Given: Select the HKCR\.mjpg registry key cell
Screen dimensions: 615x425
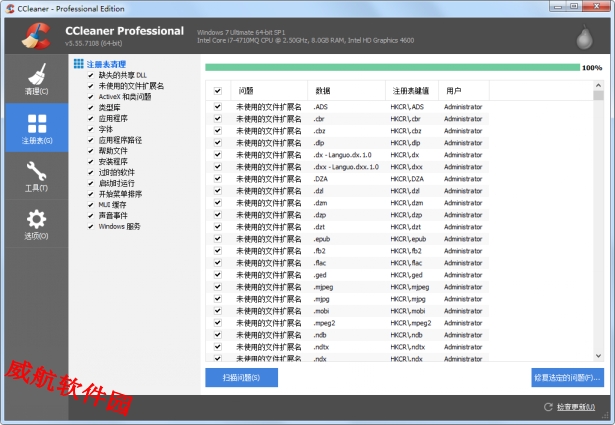Looking at the screenshot, I should tap(408, 299).
